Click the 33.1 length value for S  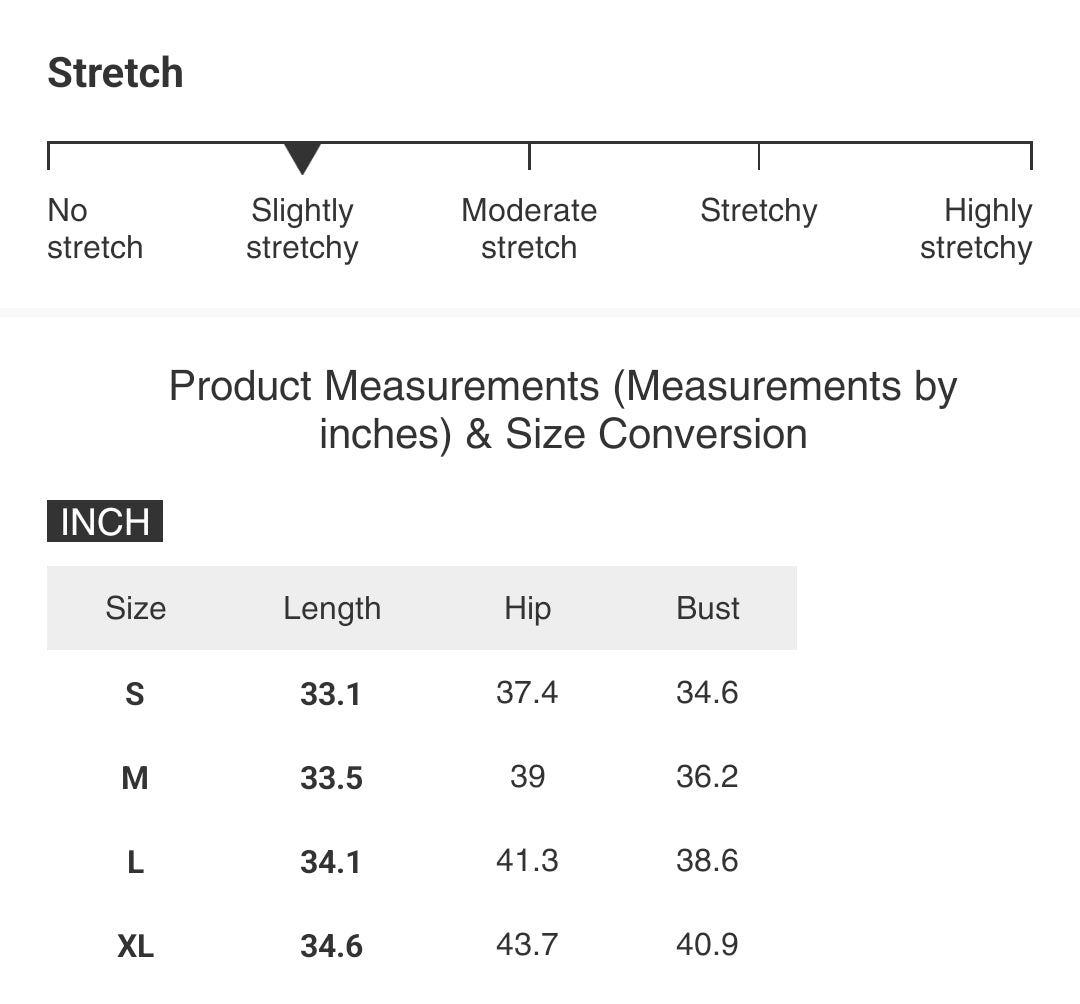[x=331, y=693]
